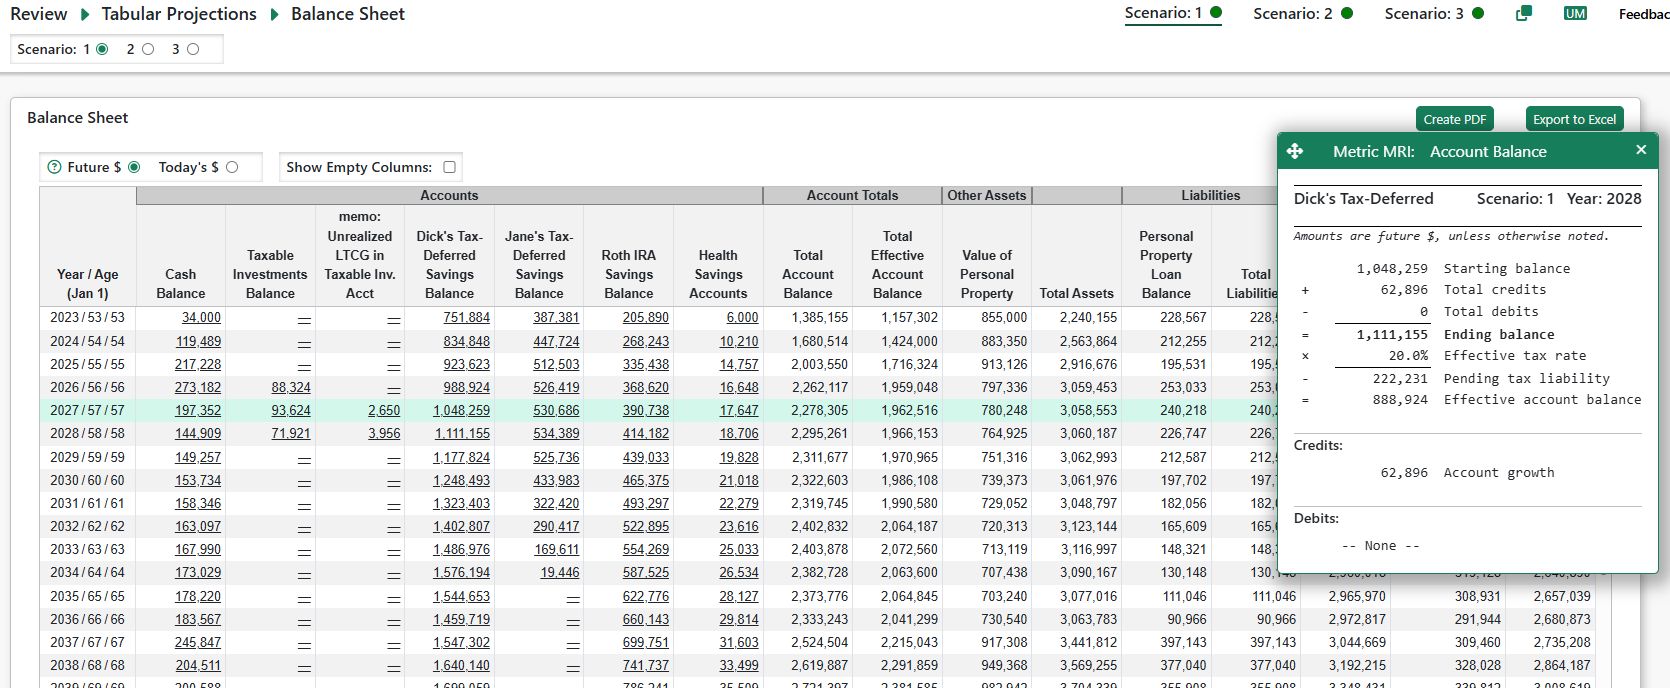This screenshot has width=1670, height=688.
Task: Click Jane's Tax-Deferred value 387,381
Action: click(x=556, y=317)
